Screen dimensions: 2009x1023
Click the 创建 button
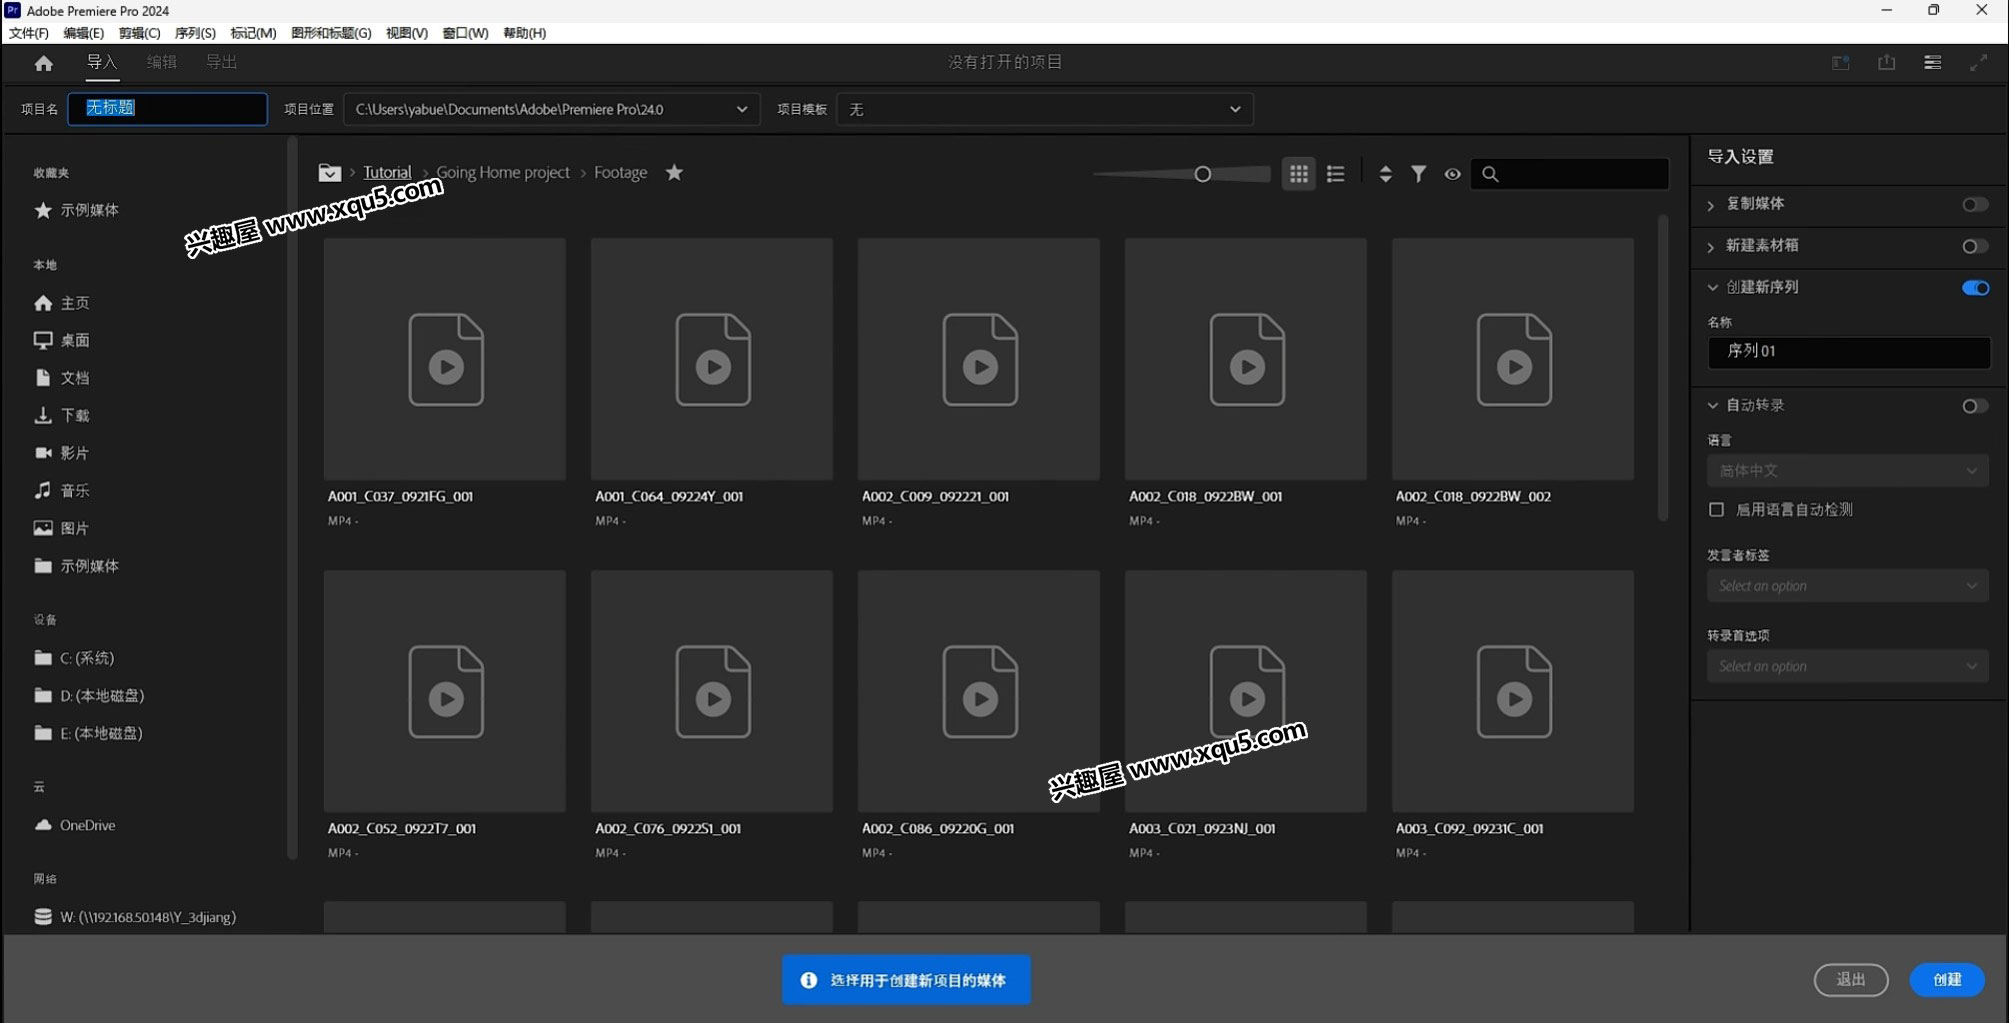1947,980
